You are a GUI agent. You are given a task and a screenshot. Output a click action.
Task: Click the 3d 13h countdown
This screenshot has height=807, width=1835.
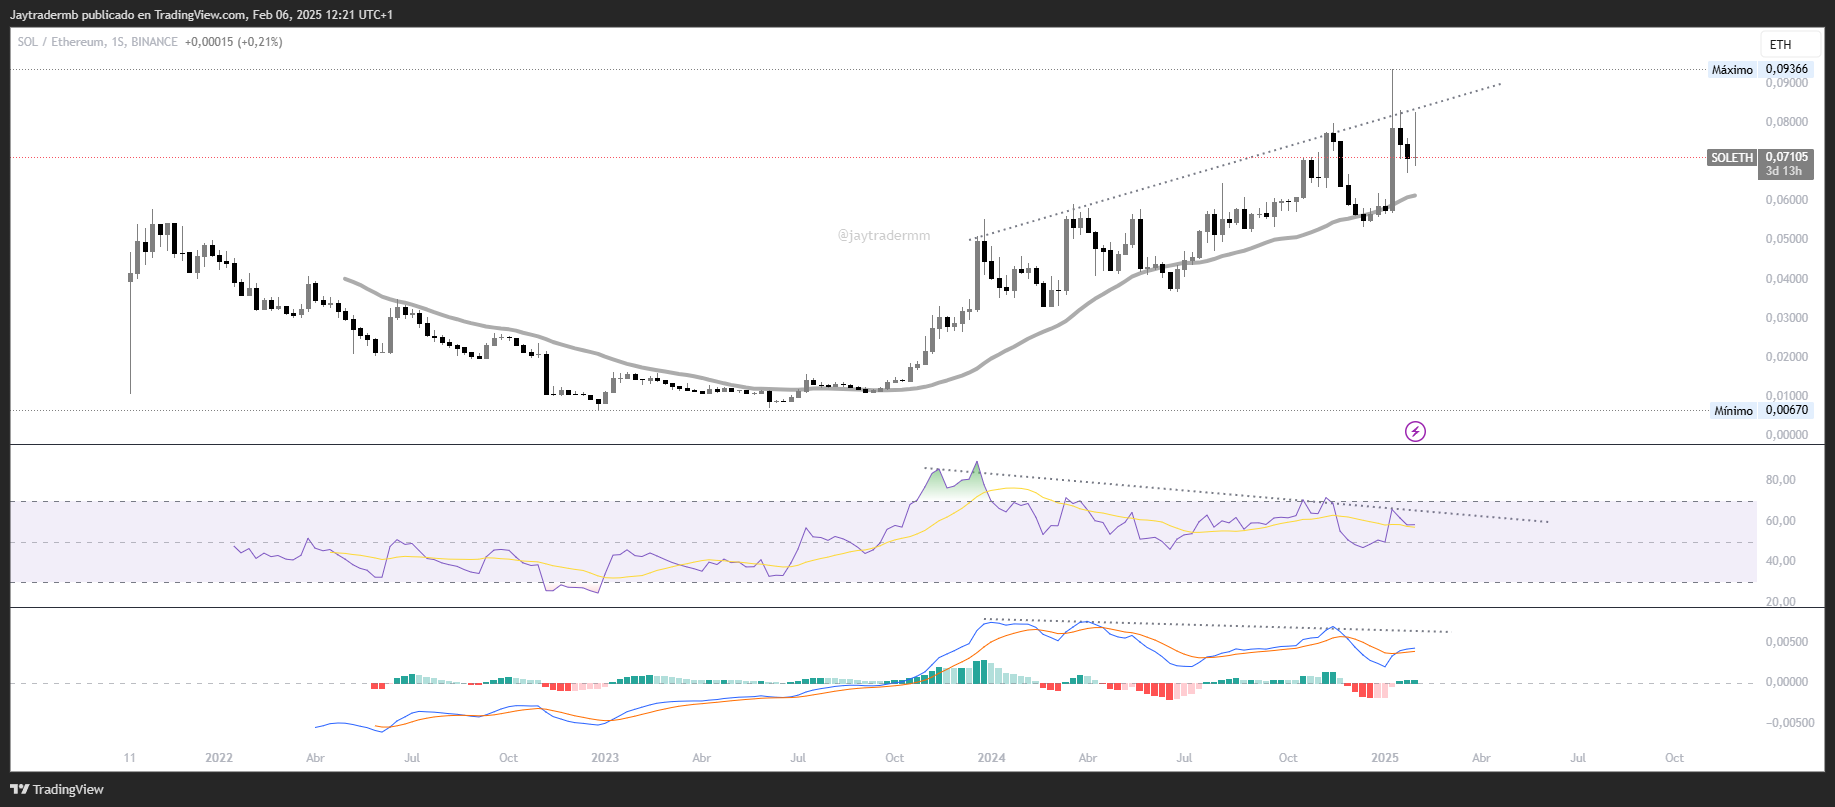point(1784,171)
